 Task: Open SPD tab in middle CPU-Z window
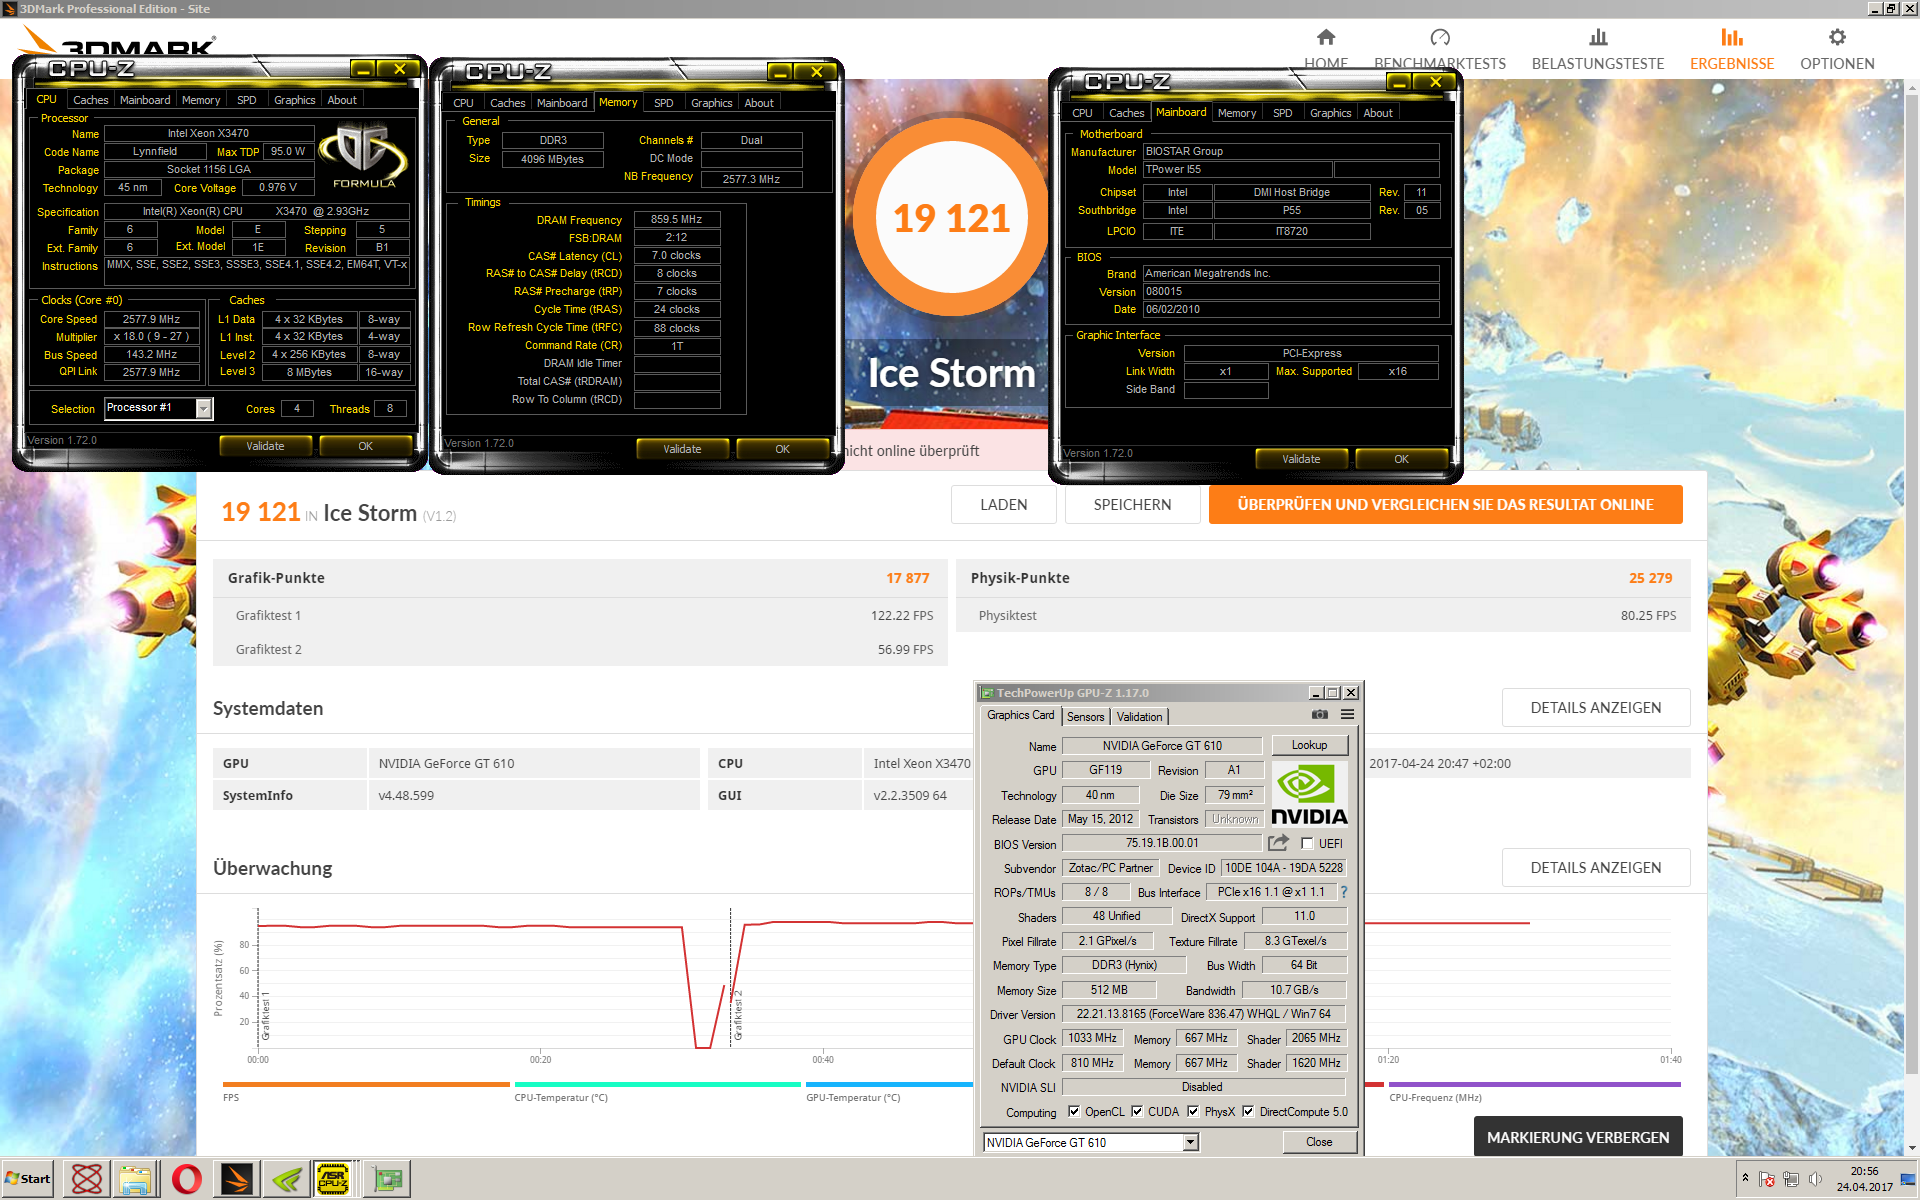click(x=663, y=103)
